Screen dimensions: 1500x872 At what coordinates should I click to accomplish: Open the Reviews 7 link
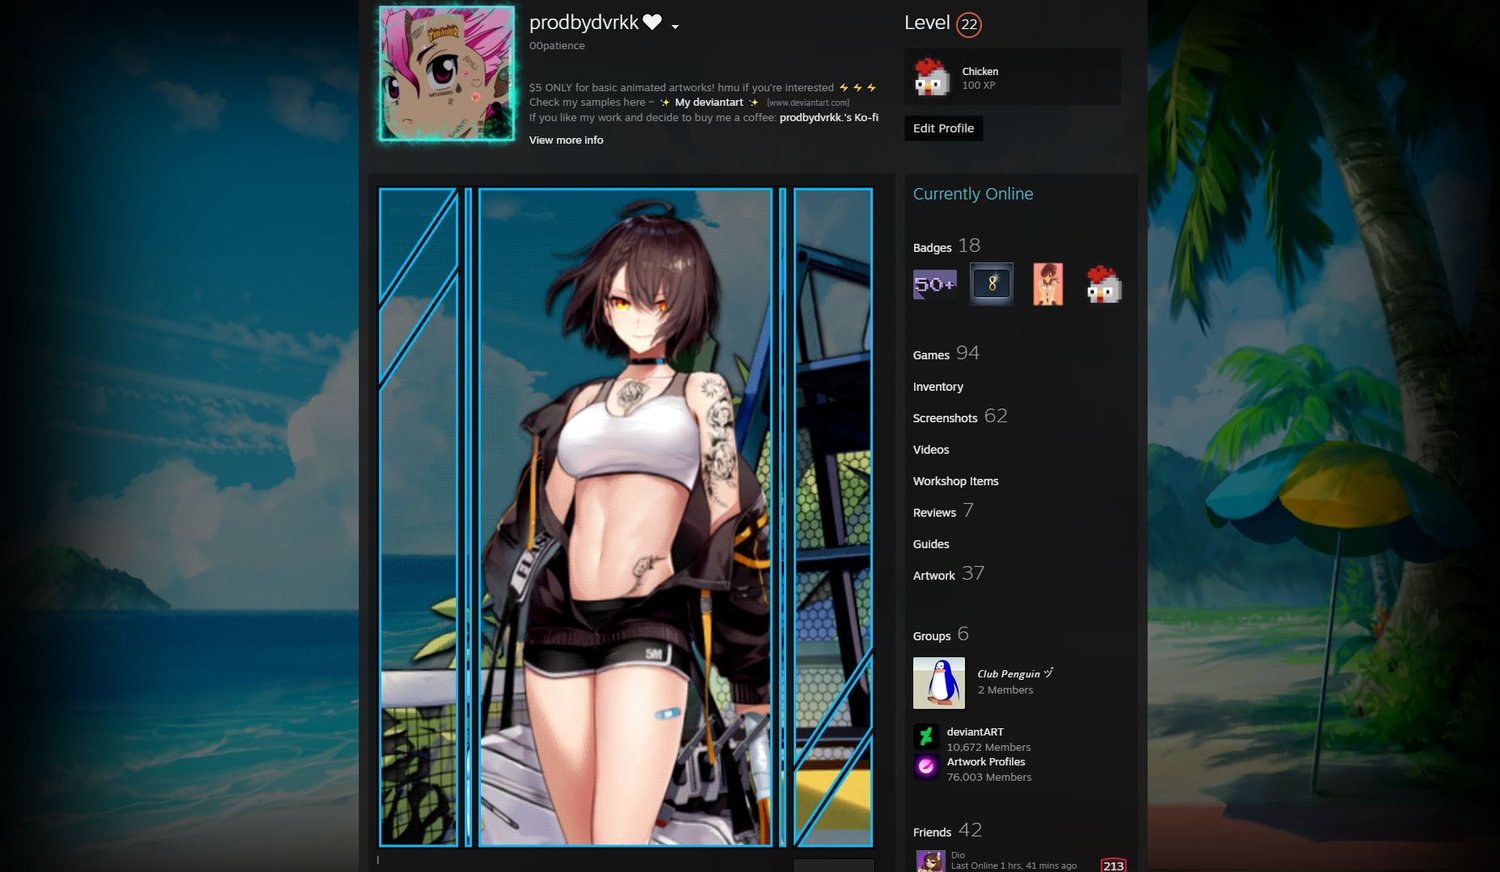point(943,511)
